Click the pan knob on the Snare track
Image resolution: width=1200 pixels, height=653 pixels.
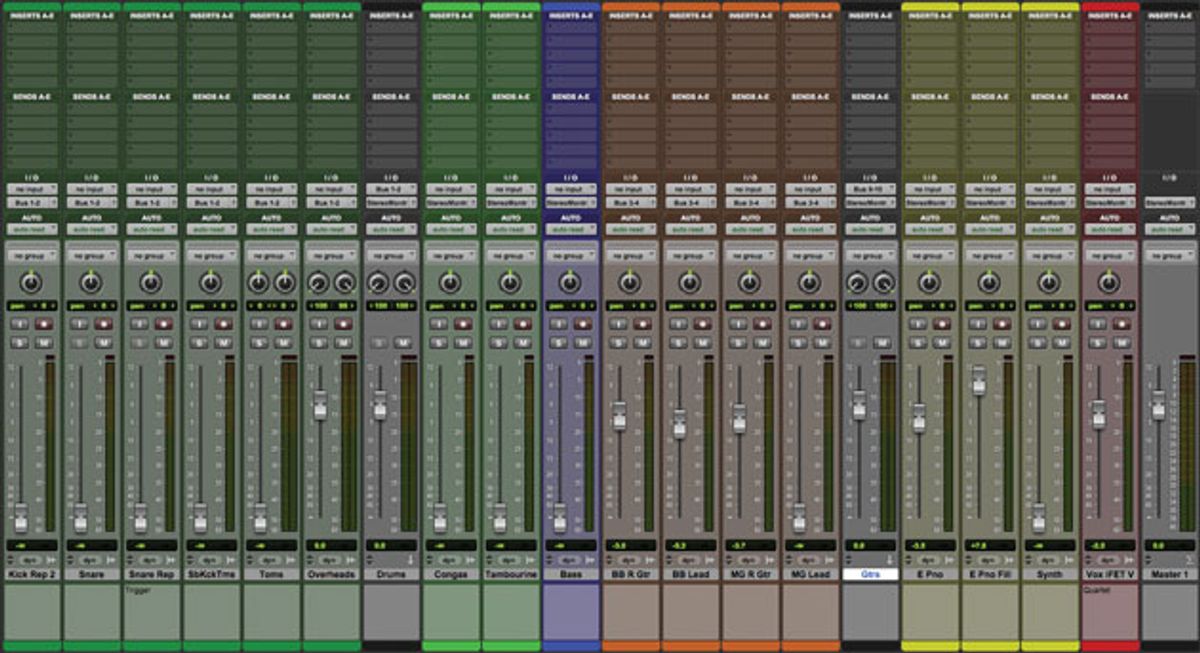(91, 283)
